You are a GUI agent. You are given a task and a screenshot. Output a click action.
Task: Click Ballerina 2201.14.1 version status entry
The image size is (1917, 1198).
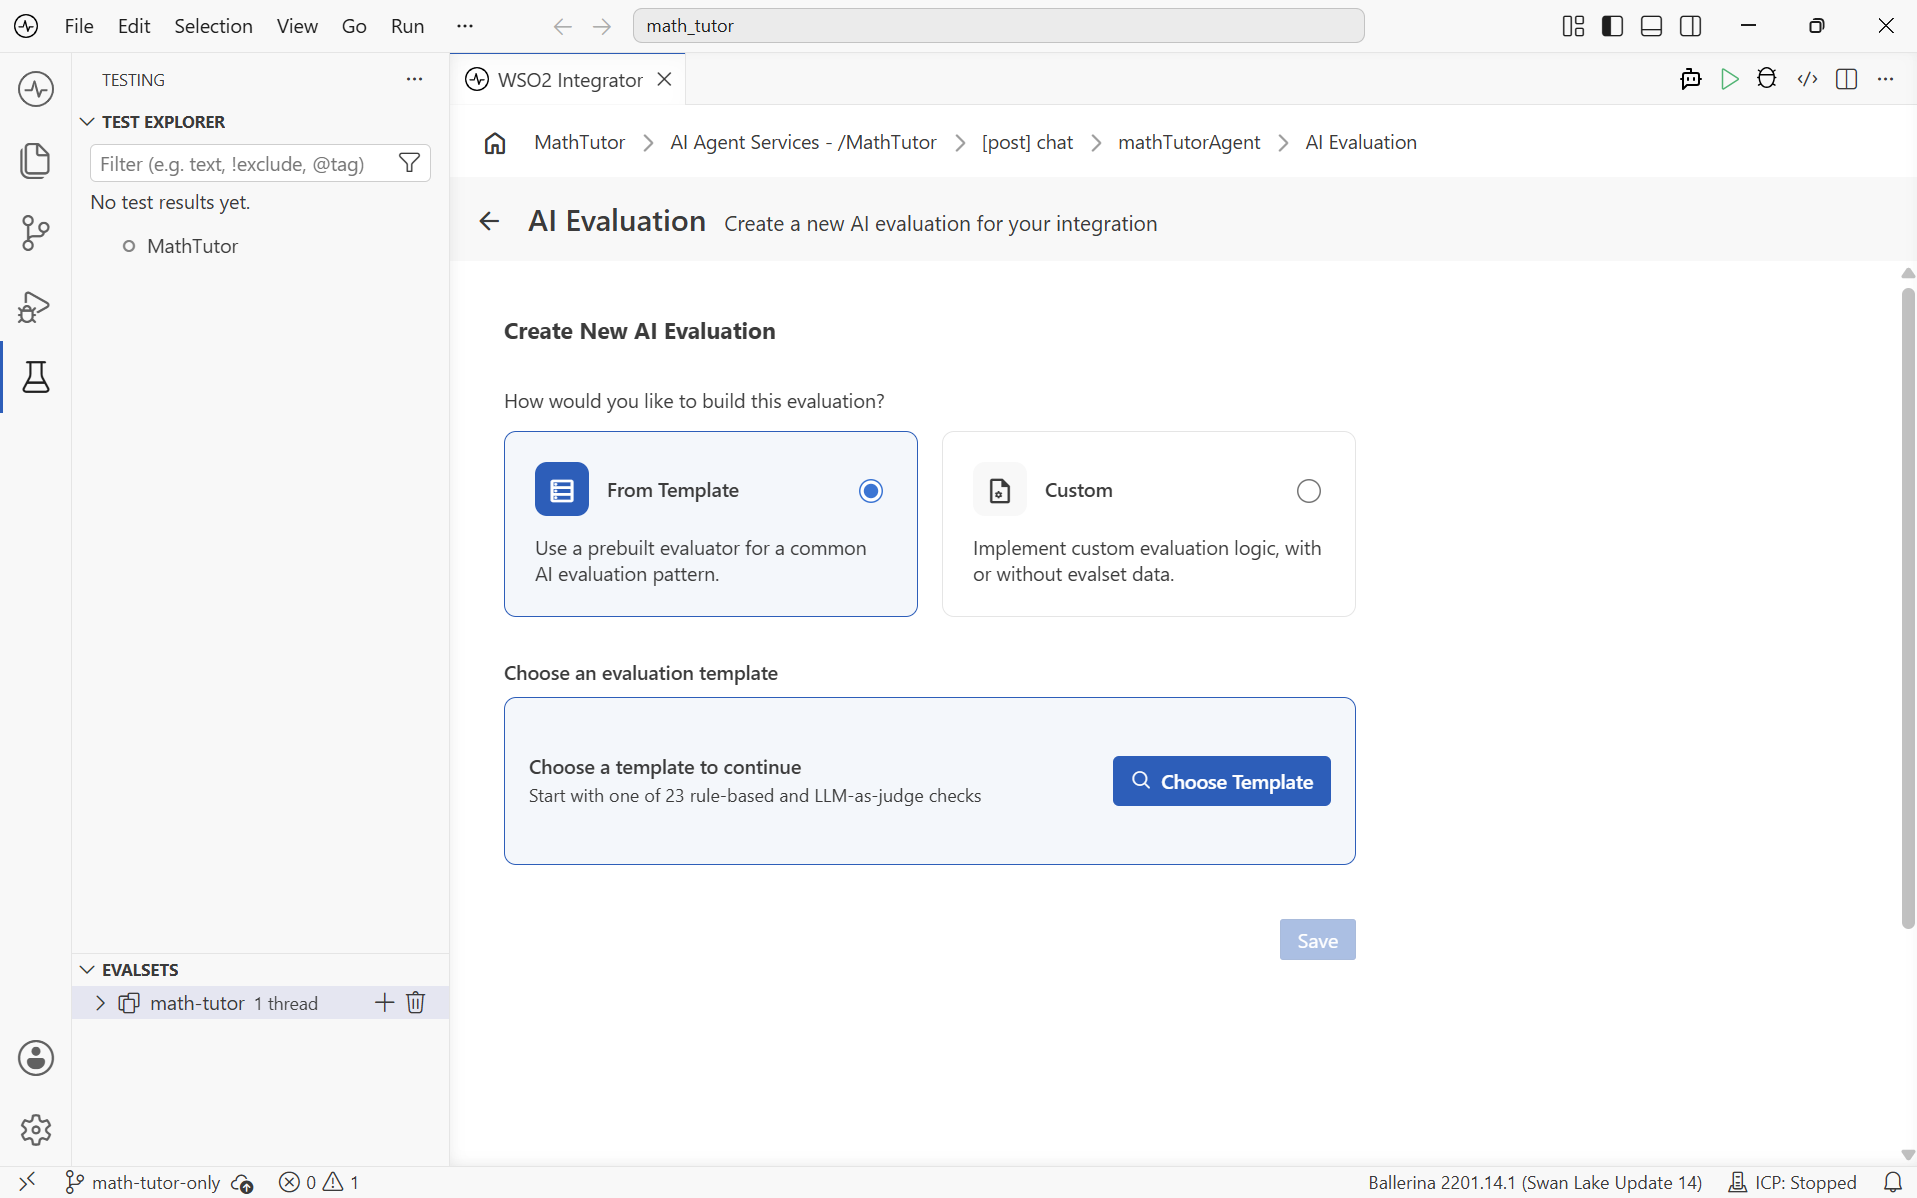coord(1534,1182)
